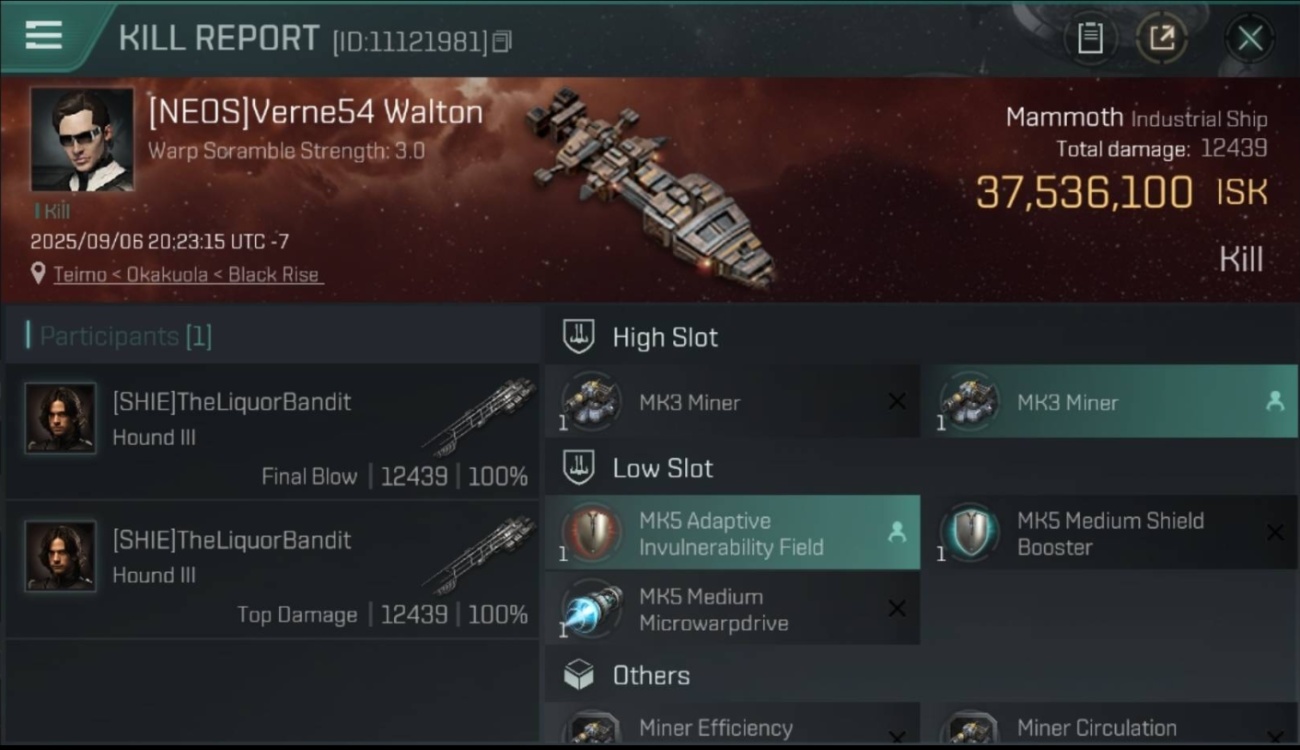View Final Blow participant TheLiquorBandit portrait

(x=61, y=418)
